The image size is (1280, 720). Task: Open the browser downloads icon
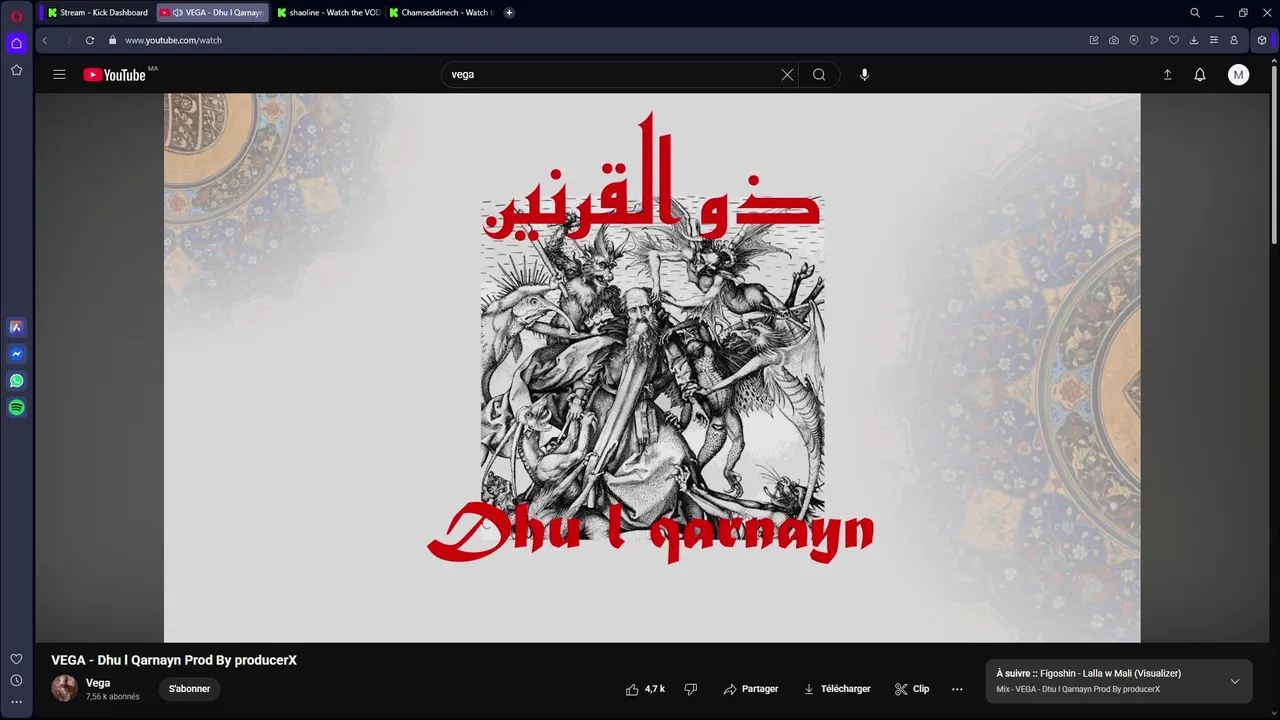(1194, 40)
